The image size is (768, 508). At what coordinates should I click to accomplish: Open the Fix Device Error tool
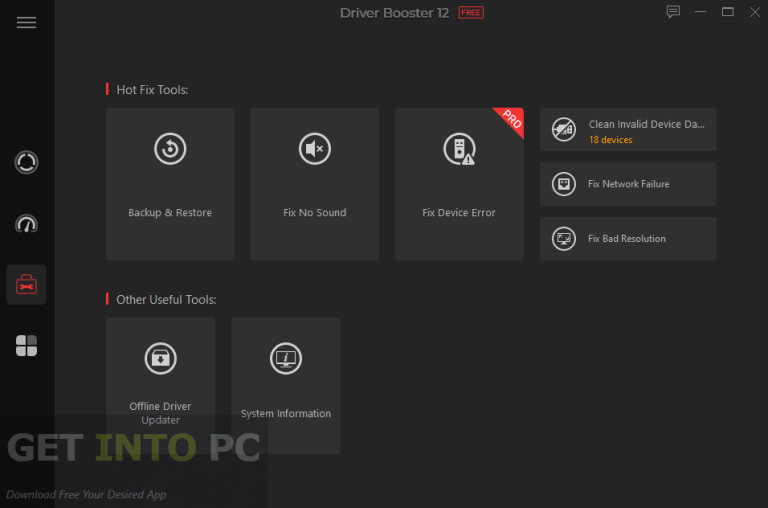(459, 184)
